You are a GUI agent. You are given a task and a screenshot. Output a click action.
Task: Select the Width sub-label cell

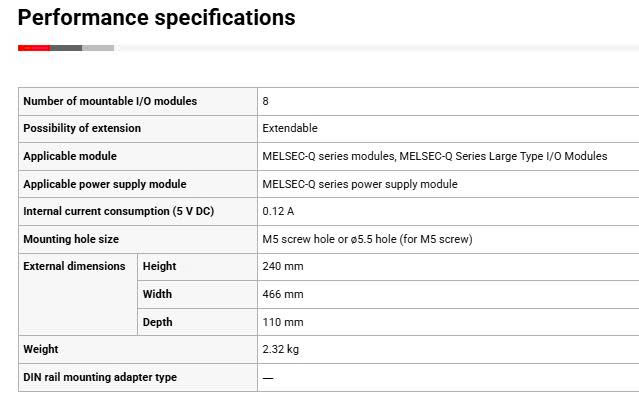(158, 294)
